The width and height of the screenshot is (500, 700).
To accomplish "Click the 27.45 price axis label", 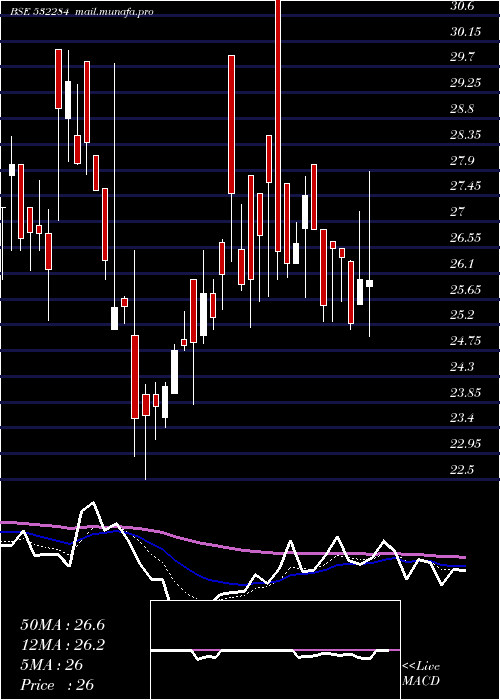I will tap(464, 186).
